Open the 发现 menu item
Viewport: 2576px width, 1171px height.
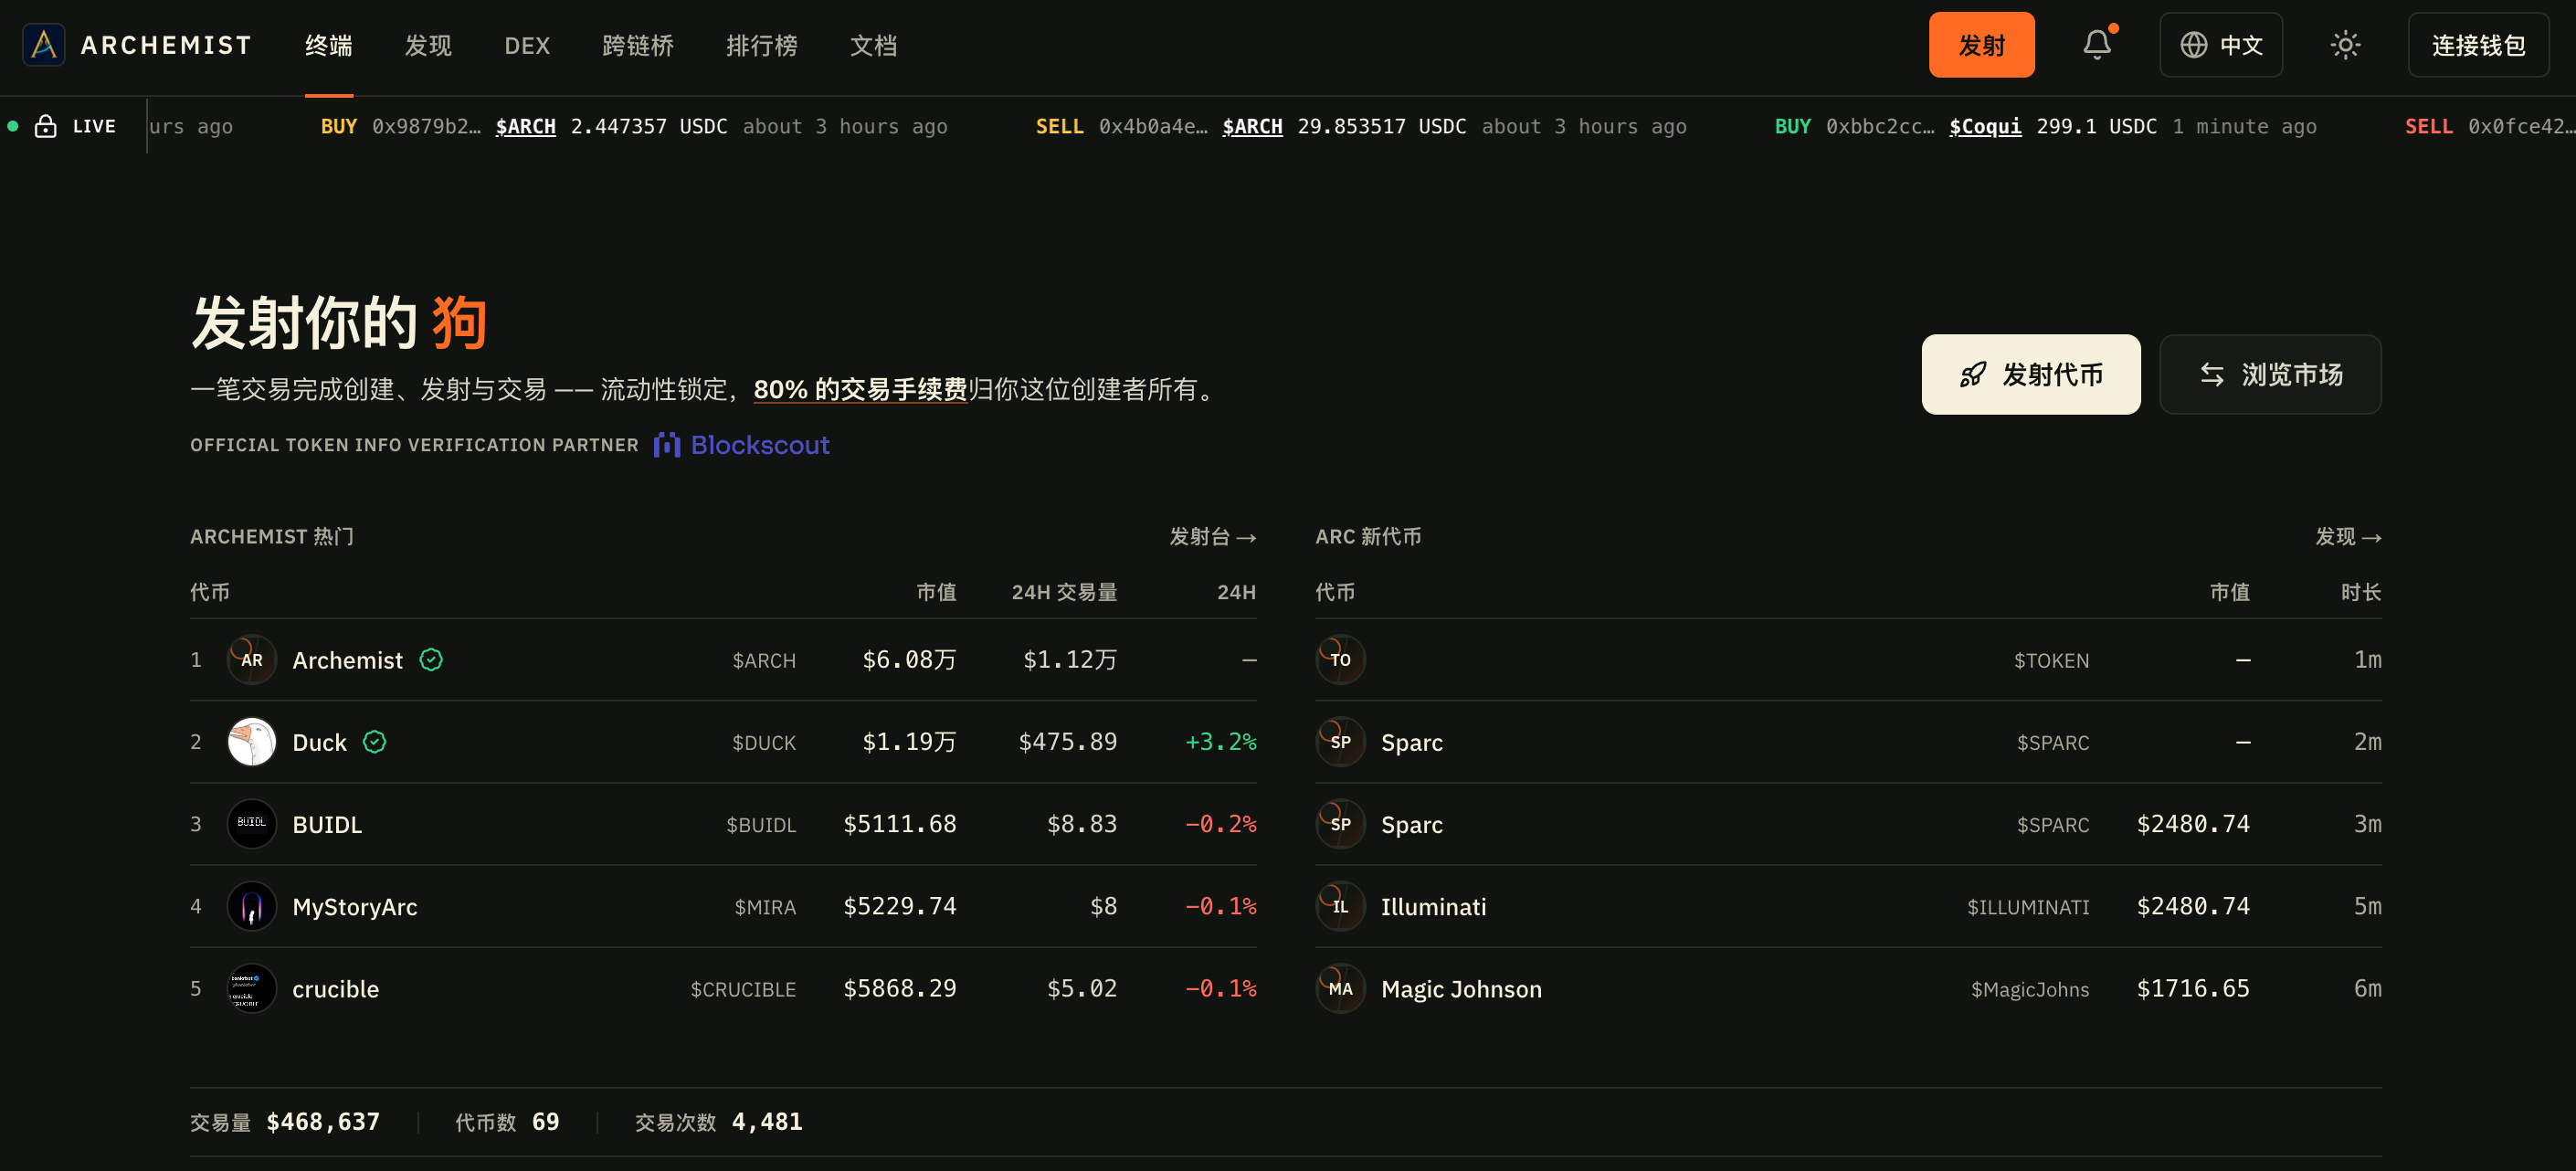click(x=427, y=45)
